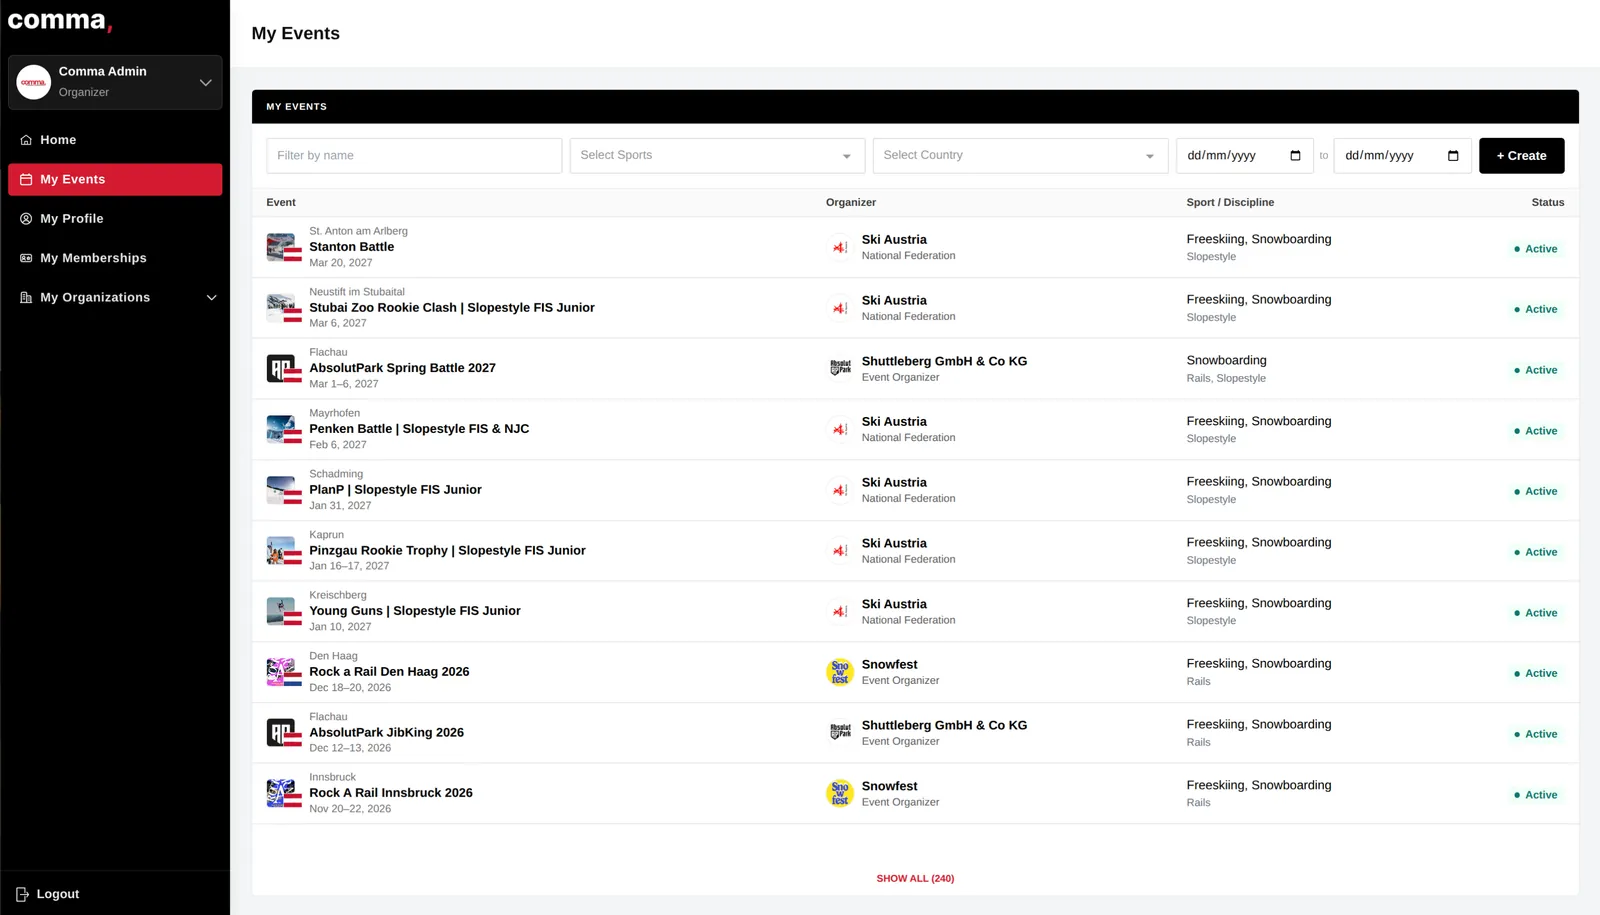Click the Sport / Discipline column header

1230,202
